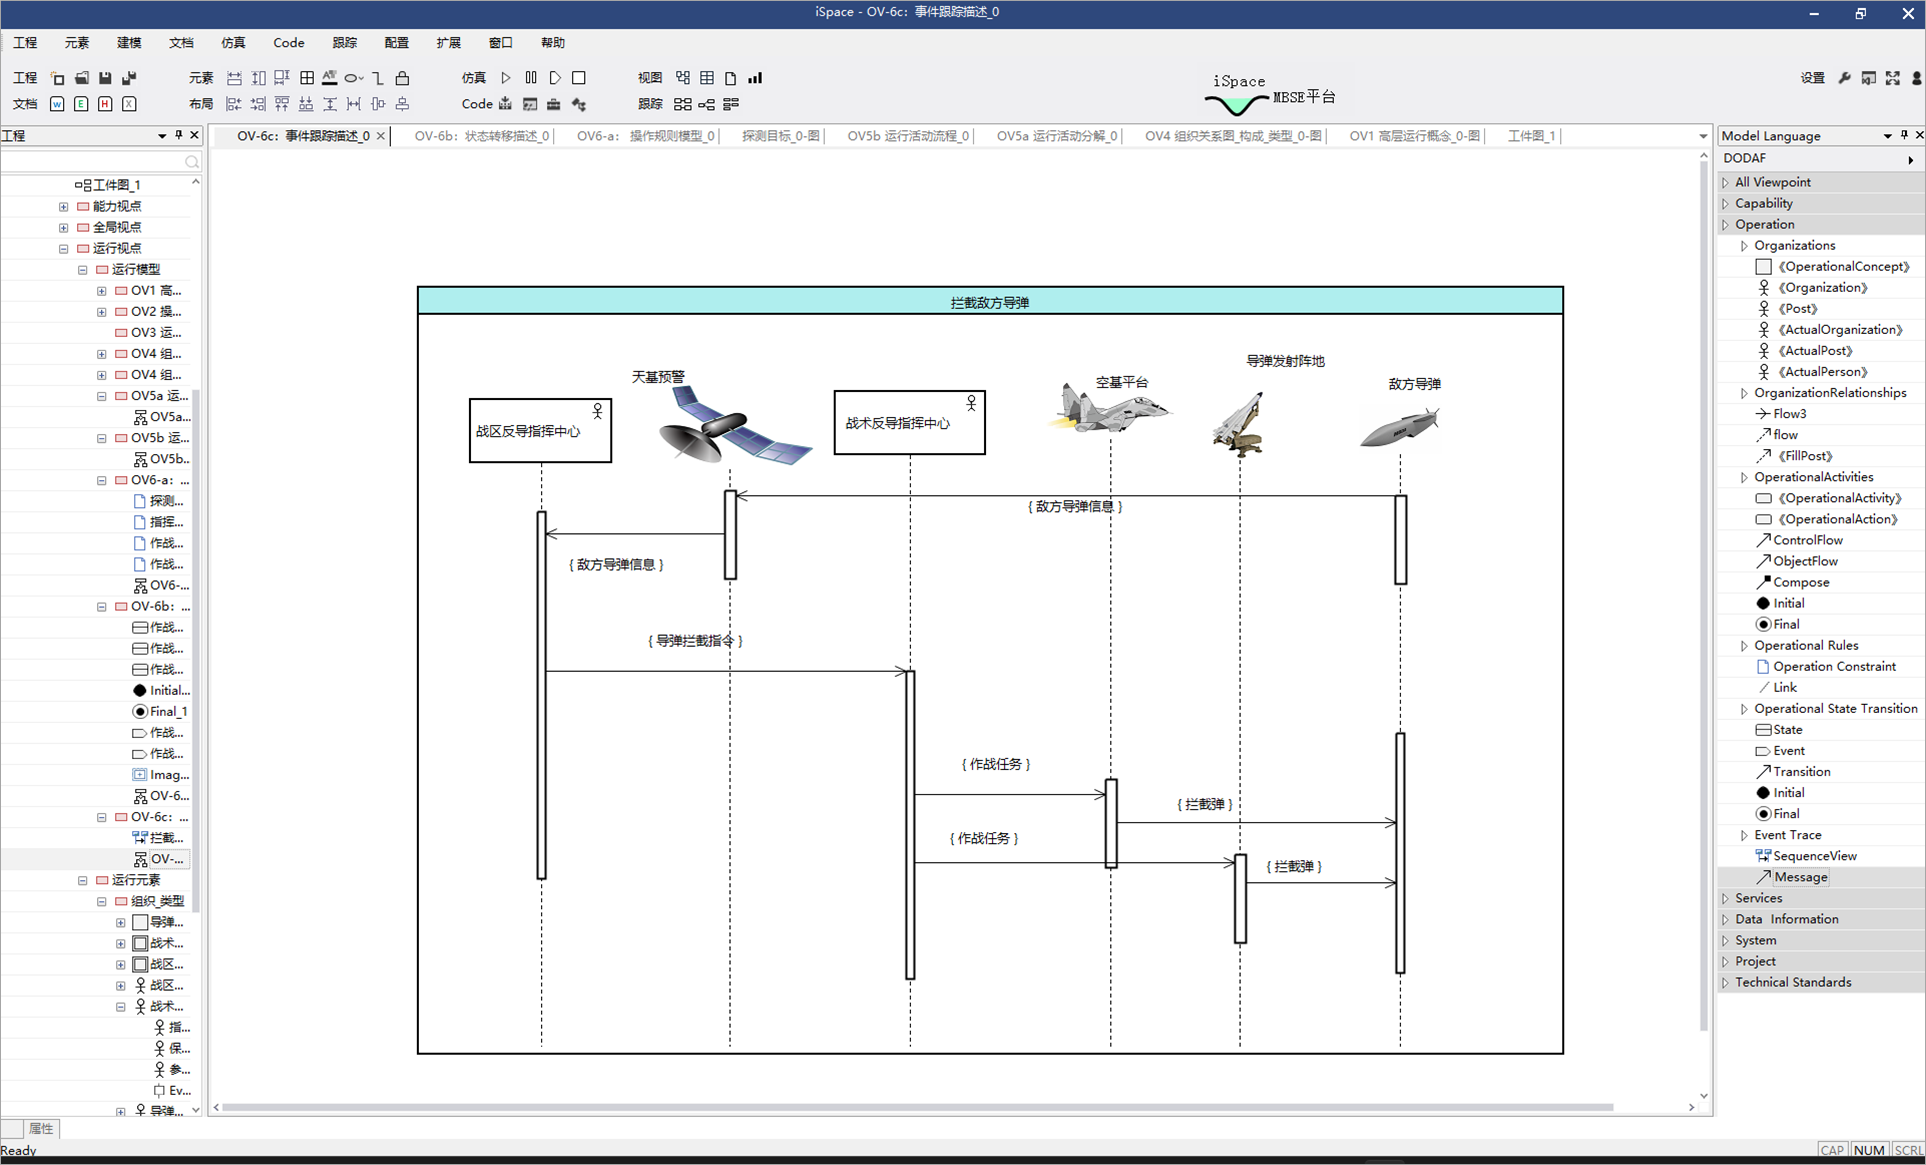Click the bar chart icon in 视图 toolbar
Viewport: 1926px width, 1165px height.
click(755, 78)
